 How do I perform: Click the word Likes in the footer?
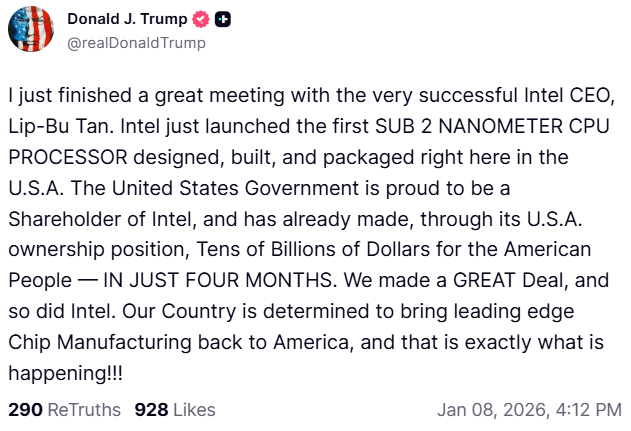[x=194, y=410]
